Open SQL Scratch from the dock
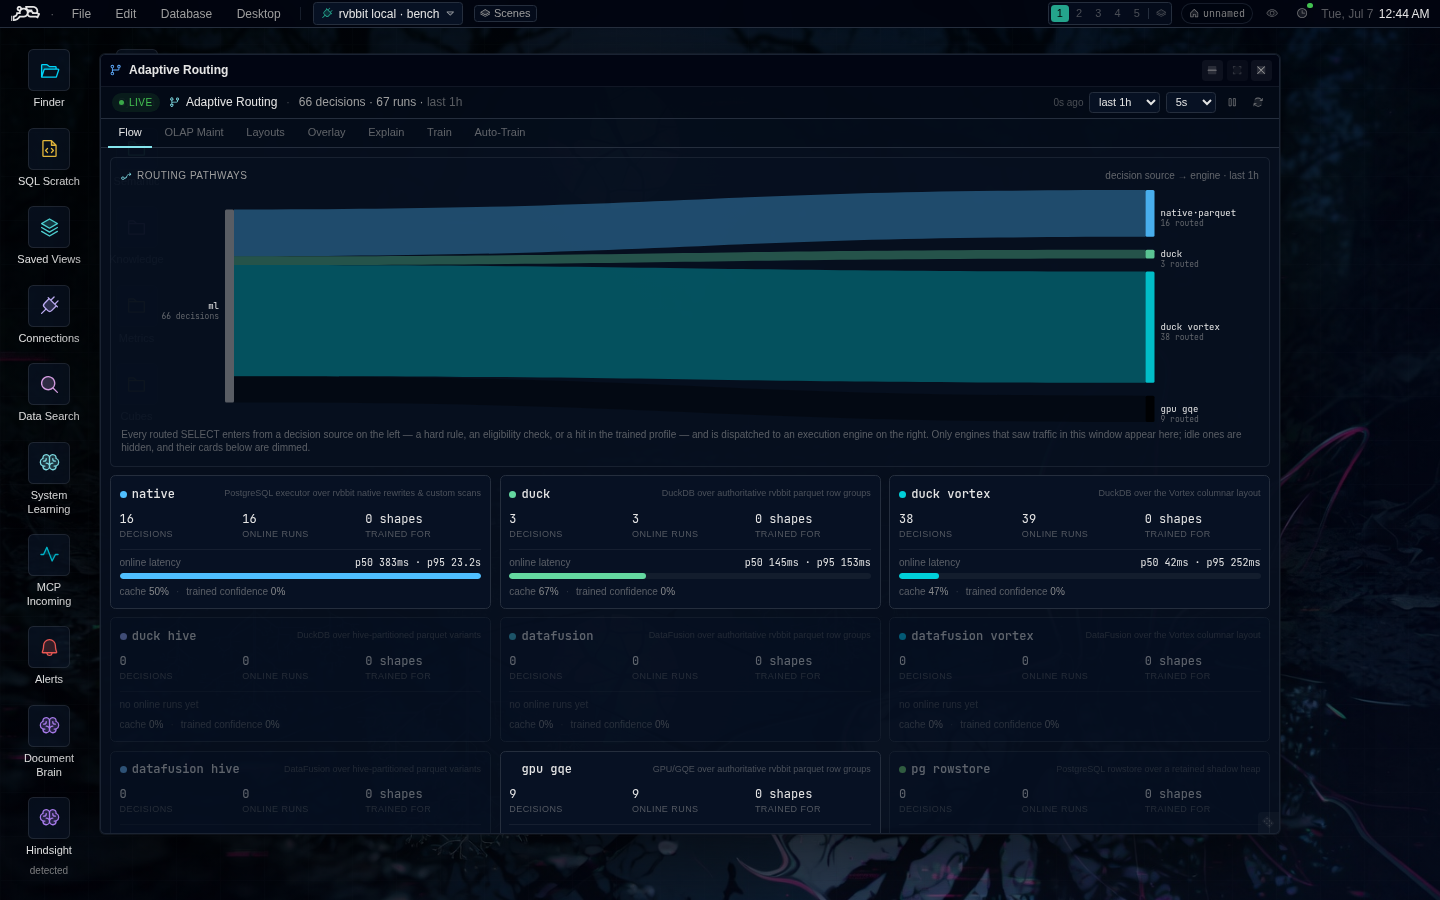This screenshot has width=1440, height=900. (x=49, y=149)
